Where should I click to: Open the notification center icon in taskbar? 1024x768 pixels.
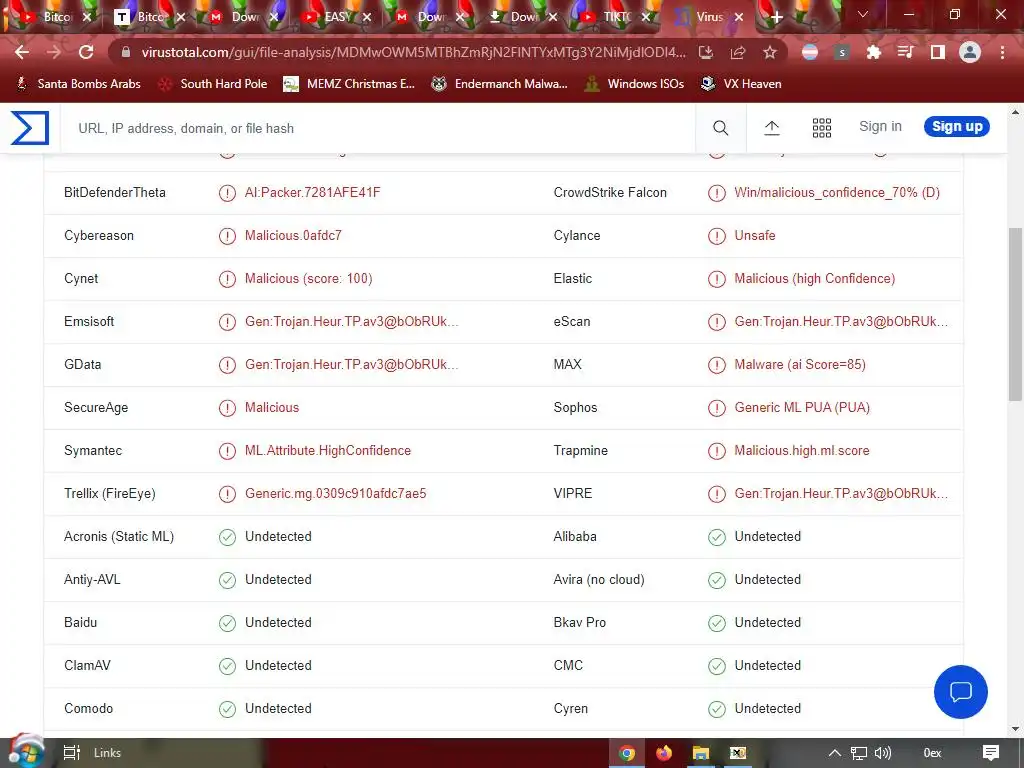pos(990,753)
